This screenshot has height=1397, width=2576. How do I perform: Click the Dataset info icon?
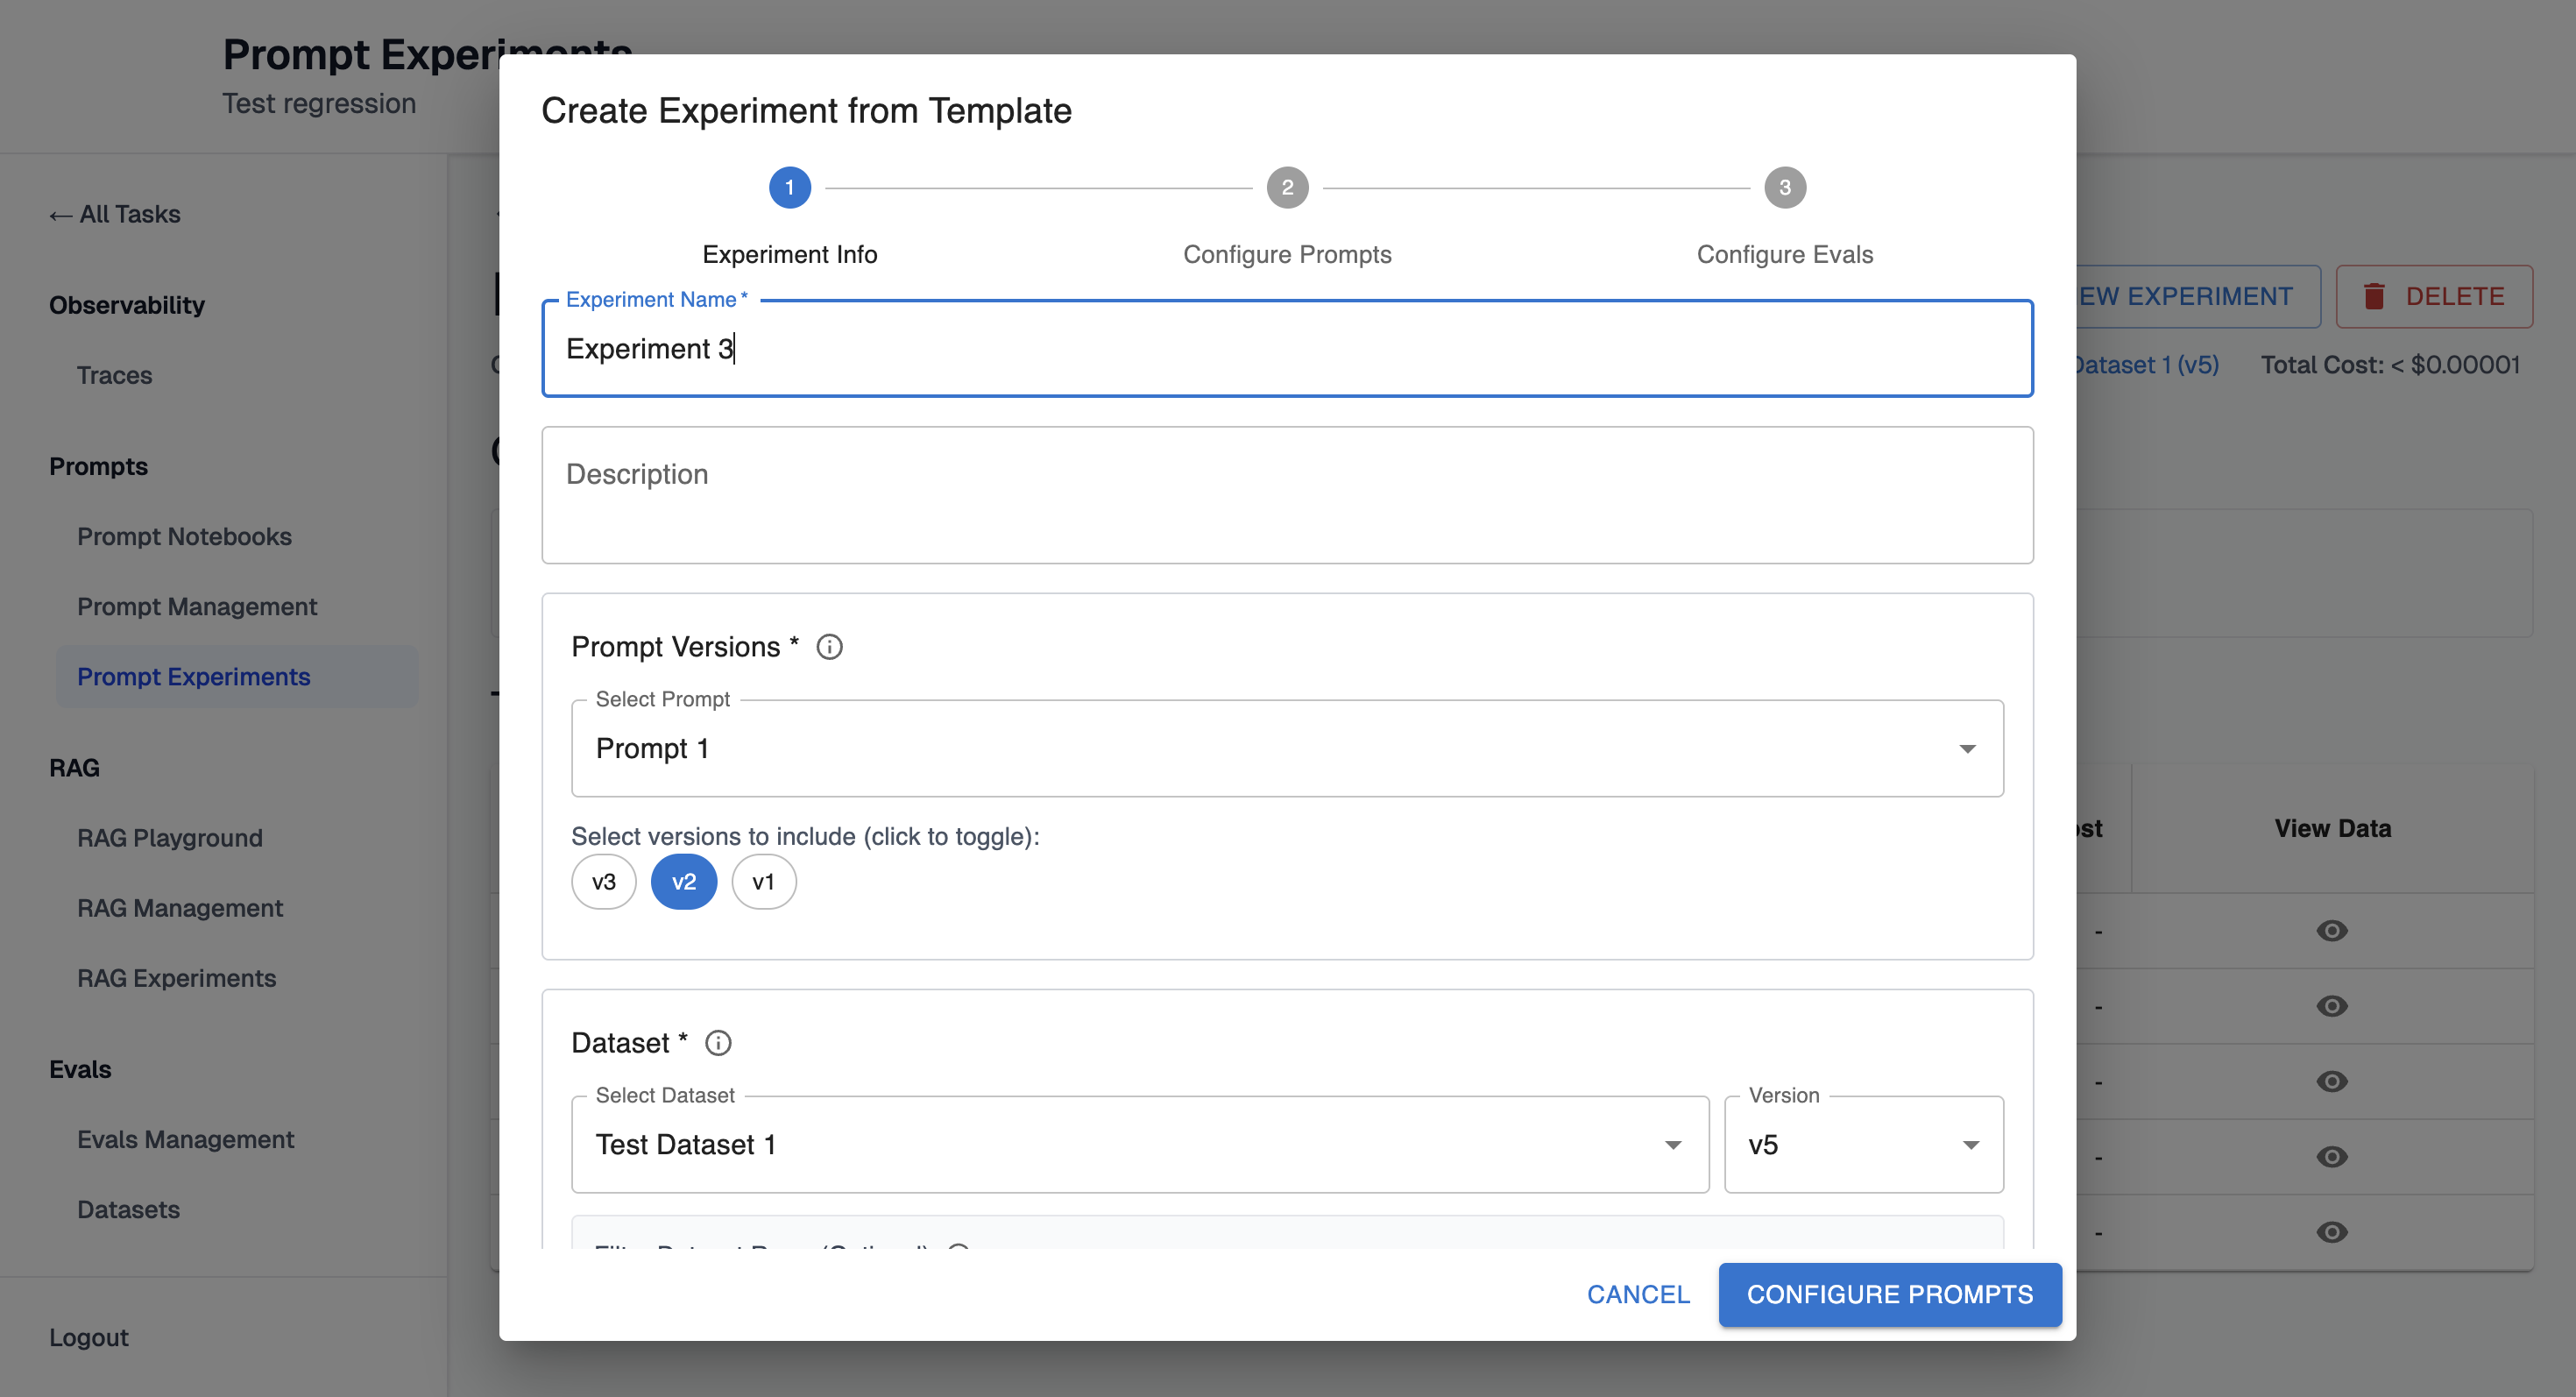click(718, 1043)
